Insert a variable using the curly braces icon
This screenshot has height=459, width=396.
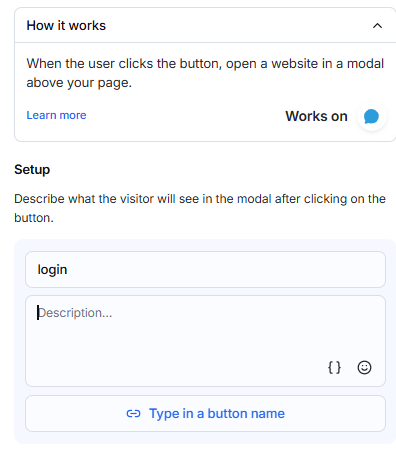pos(334,367)
